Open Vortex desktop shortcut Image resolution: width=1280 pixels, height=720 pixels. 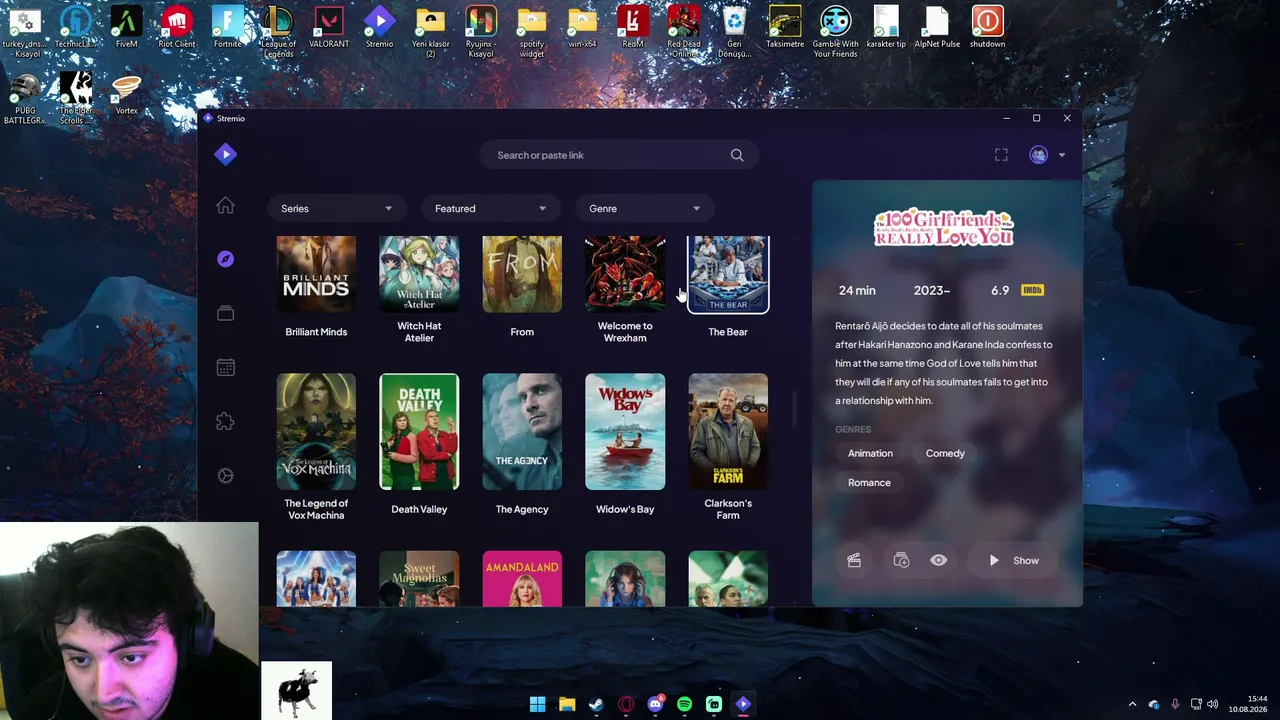[x=126, y=95]
